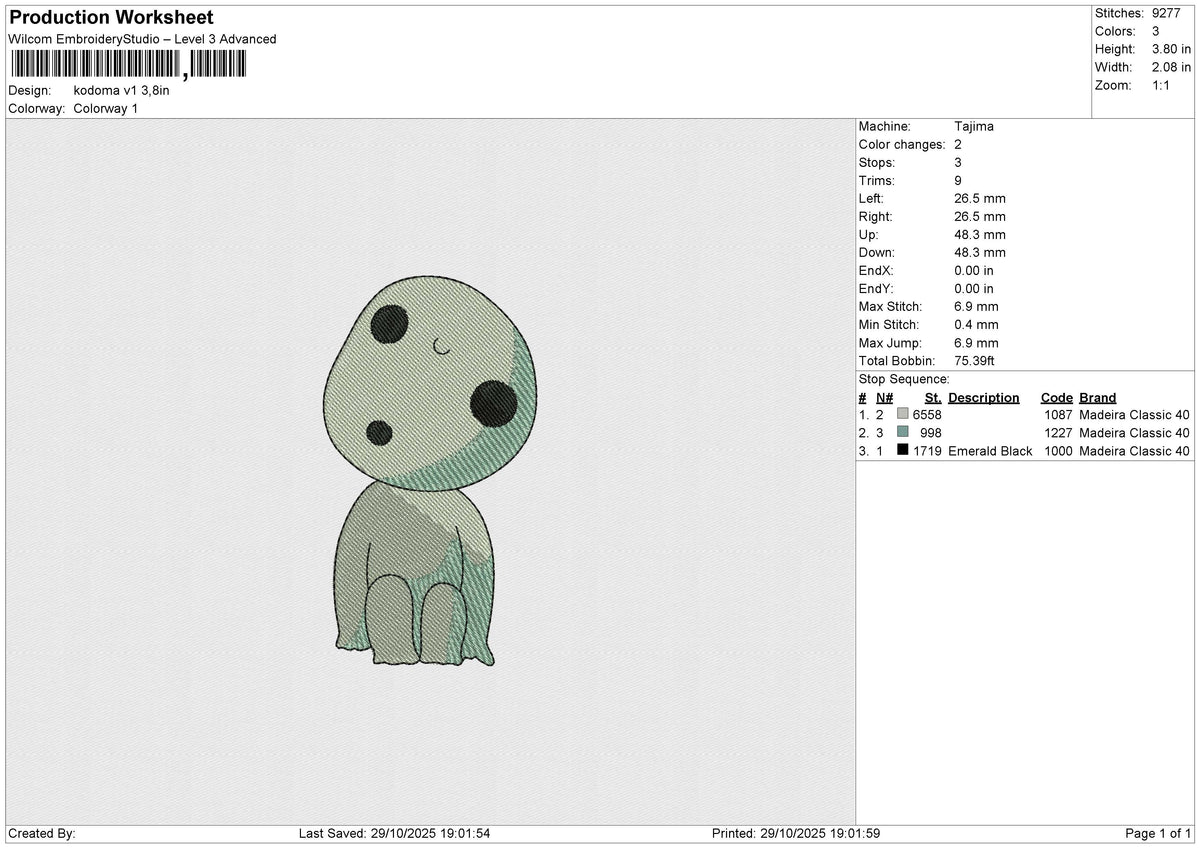The height and width of the screenshot is (848, 1200).
Task: Click the Colors value 3
Action: click(x=1155, y=31)
